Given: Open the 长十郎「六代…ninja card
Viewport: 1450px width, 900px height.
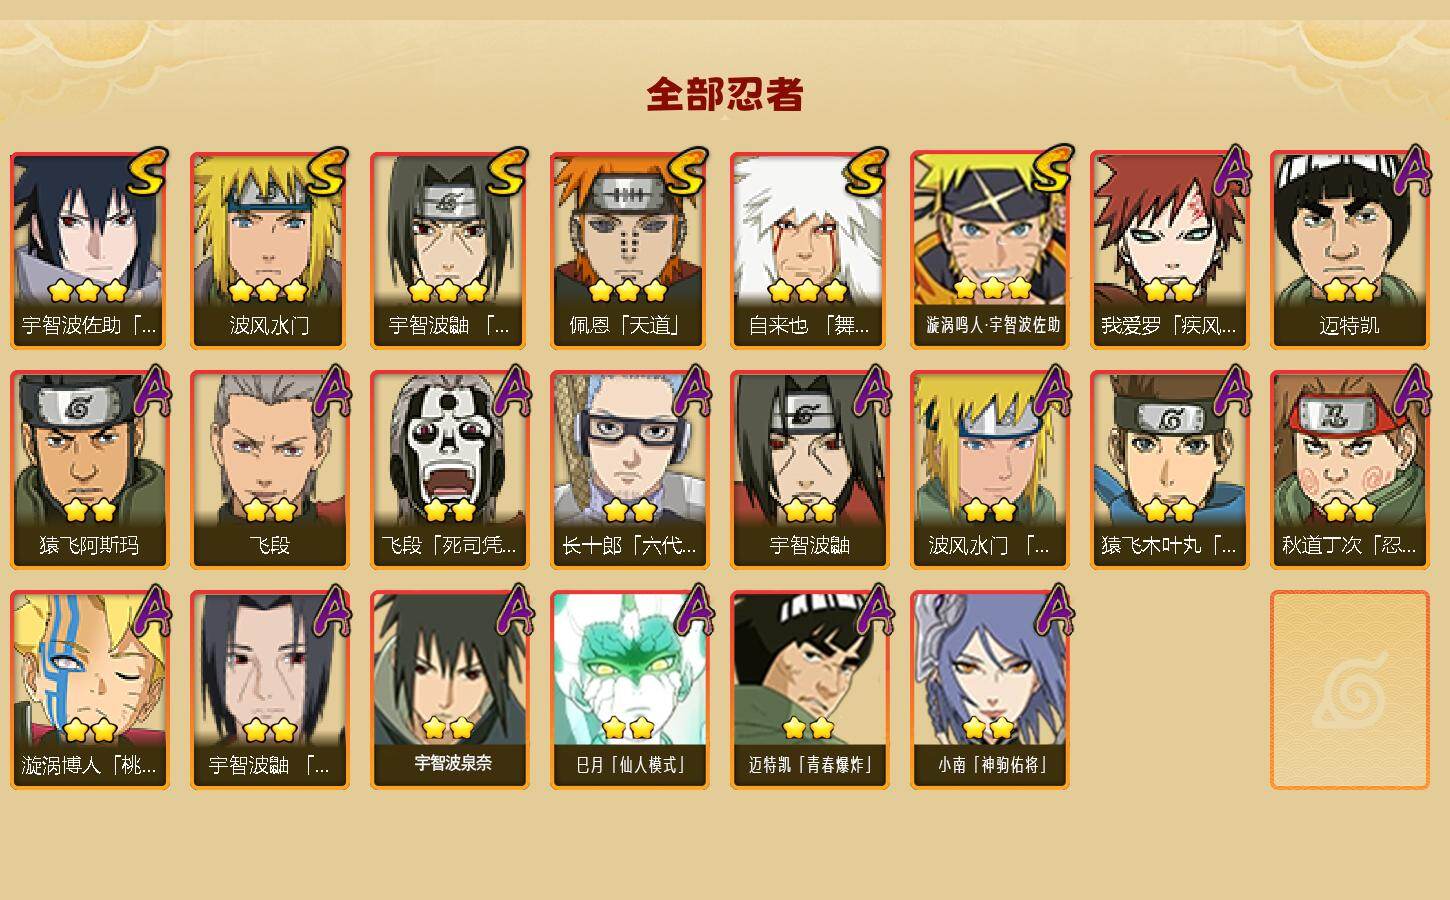Looking at the screenshot, I should click(629, 470).
